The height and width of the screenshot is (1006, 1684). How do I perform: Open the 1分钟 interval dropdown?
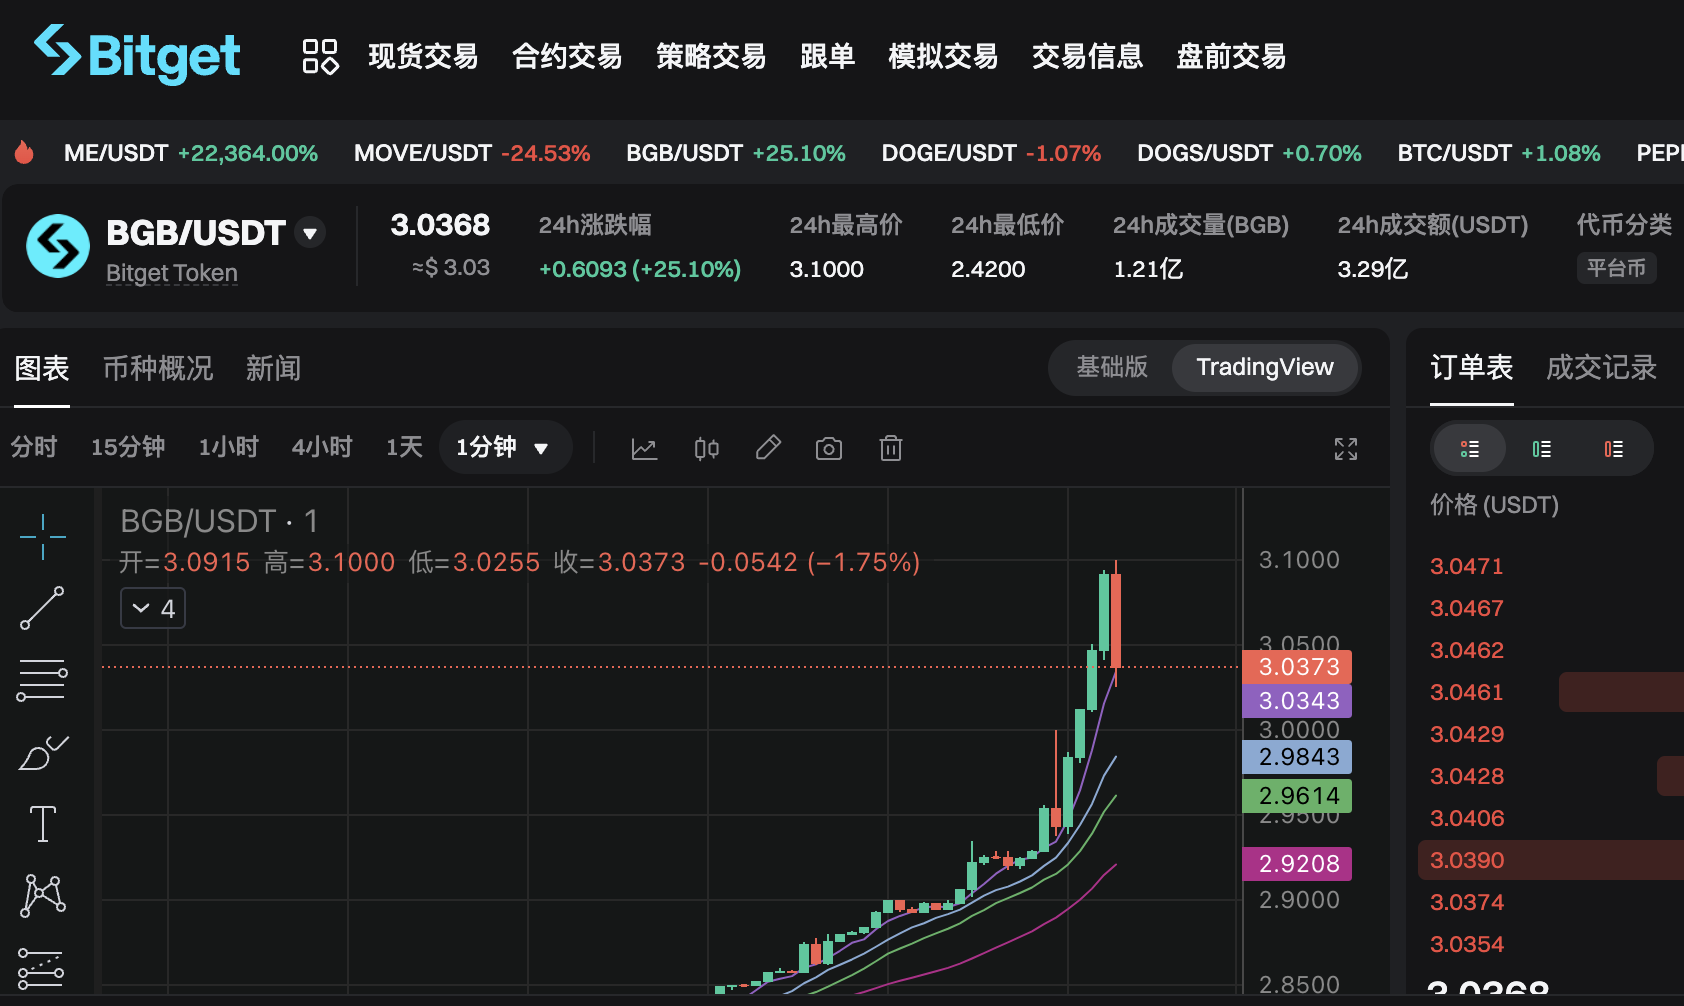pos(504,447)
